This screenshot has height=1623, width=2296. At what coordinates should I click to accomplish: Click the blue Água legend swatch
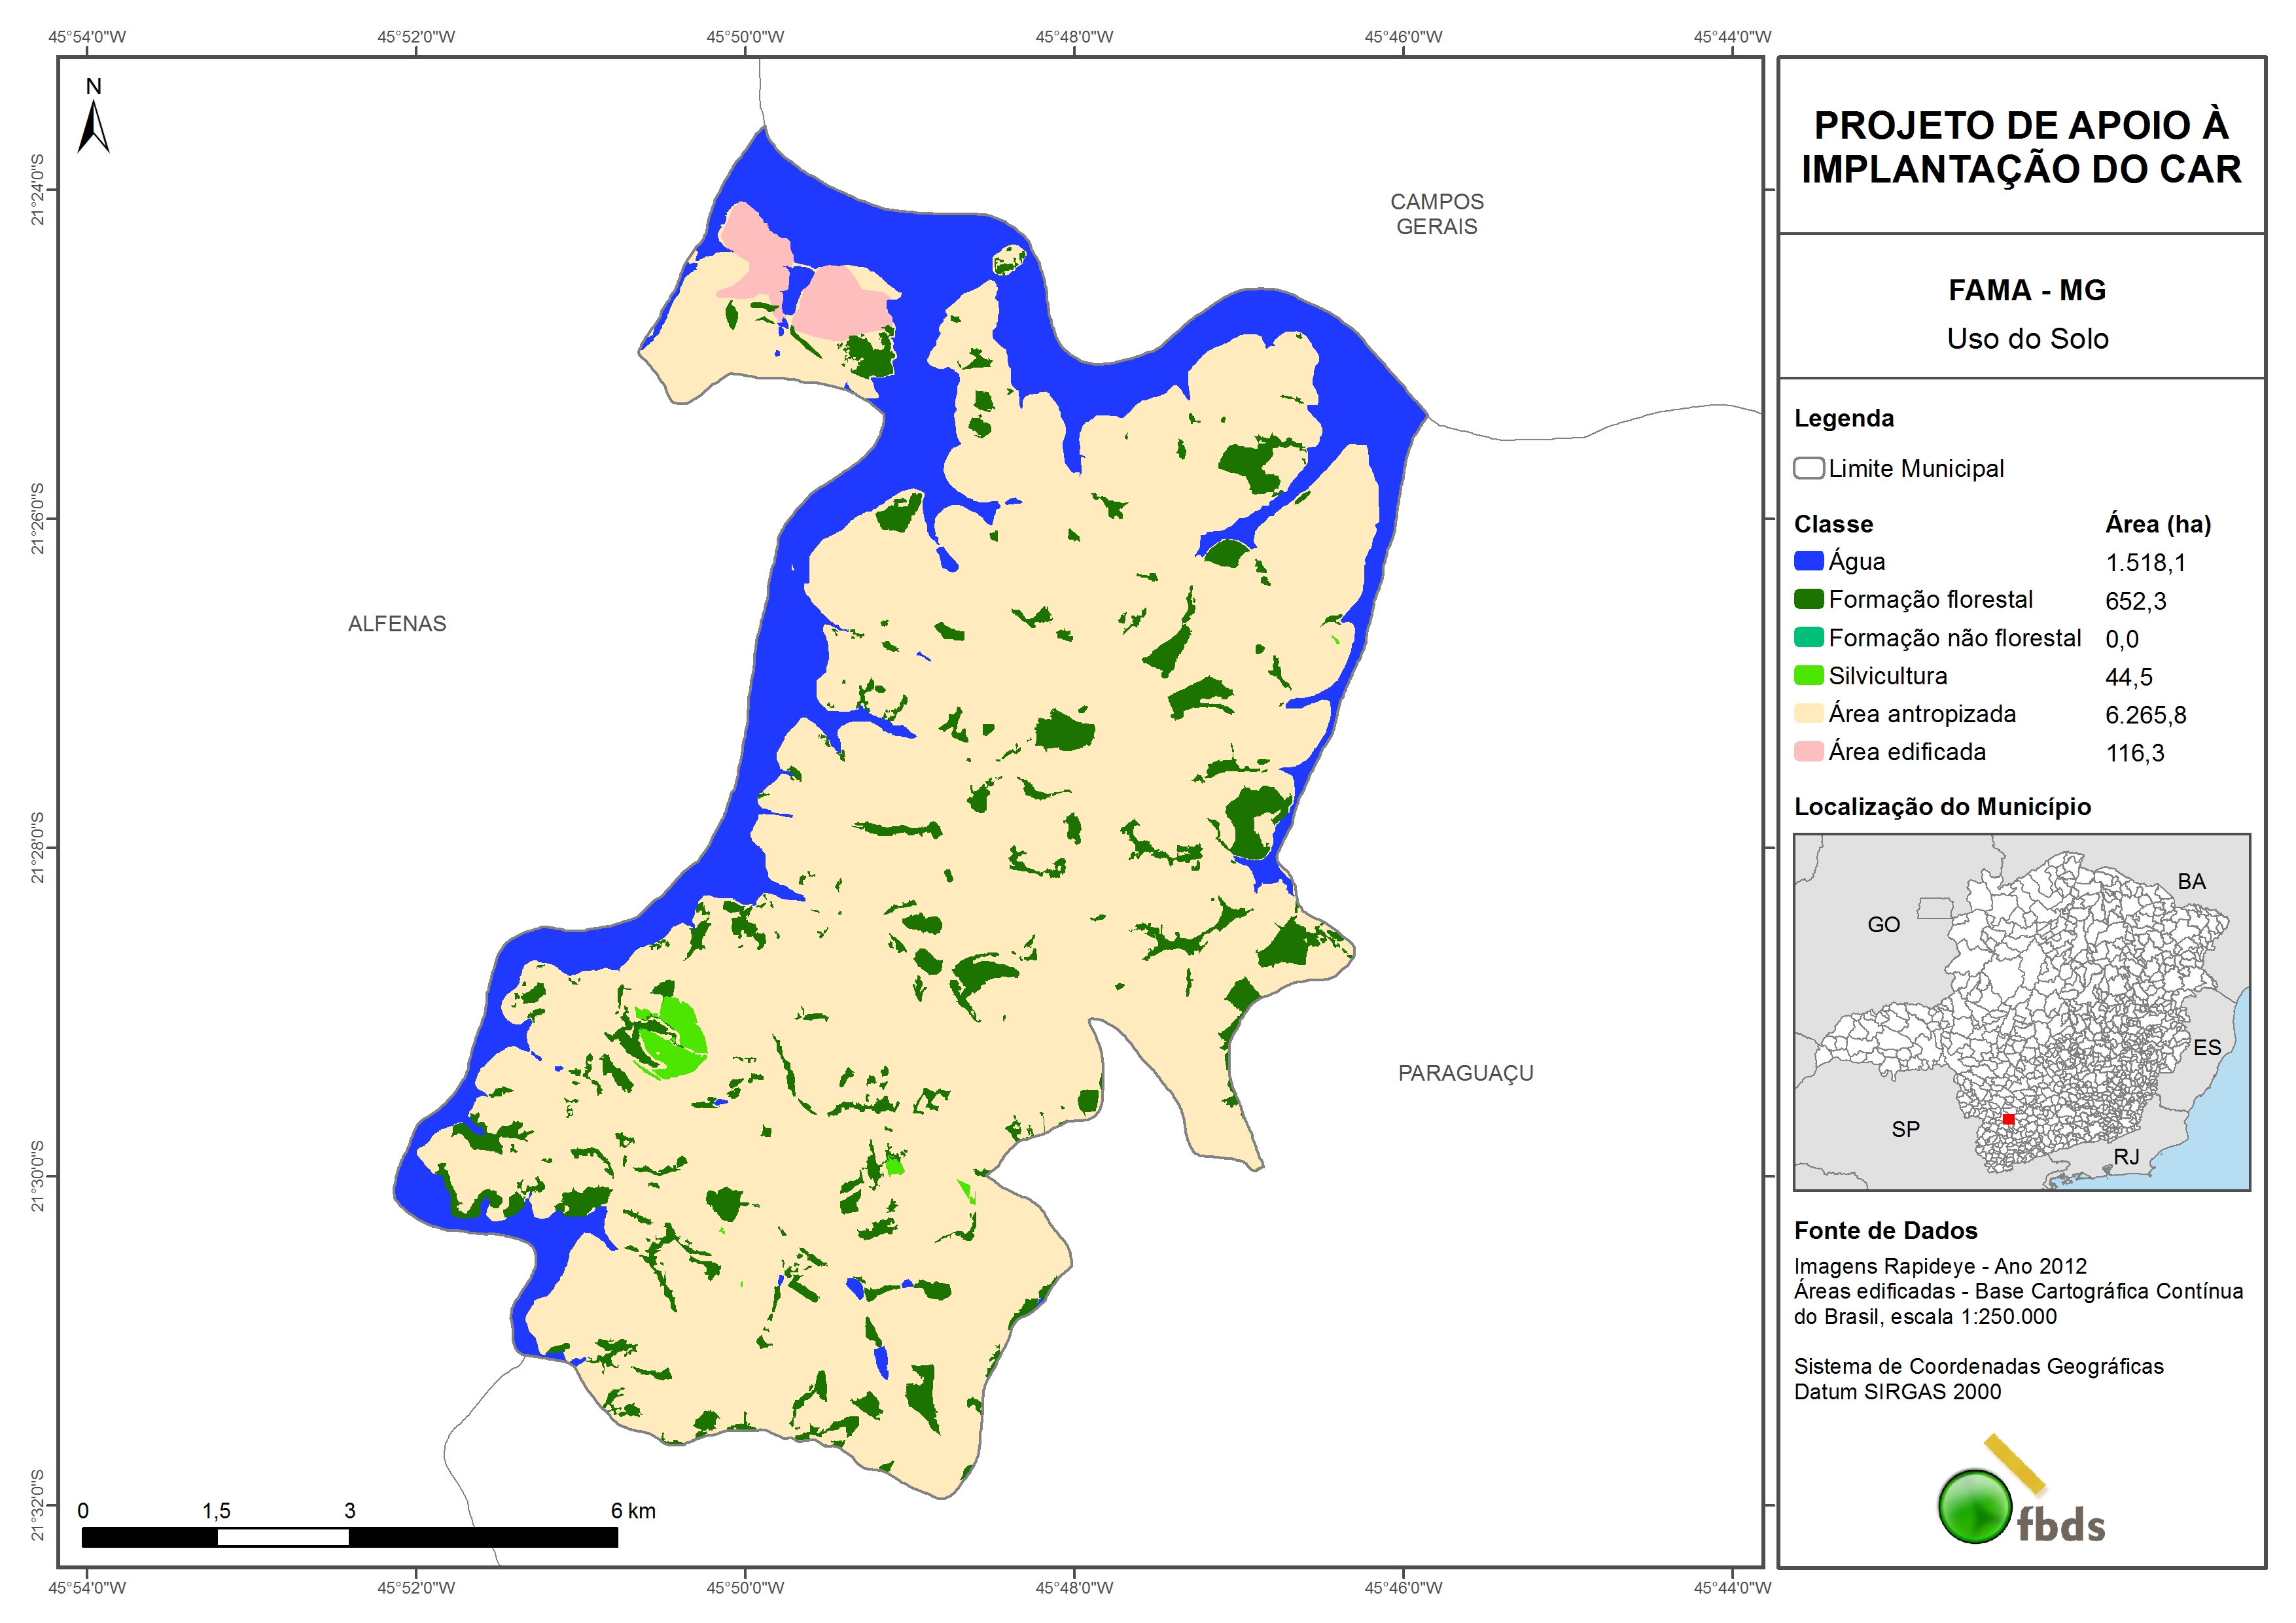point(1808,561)
